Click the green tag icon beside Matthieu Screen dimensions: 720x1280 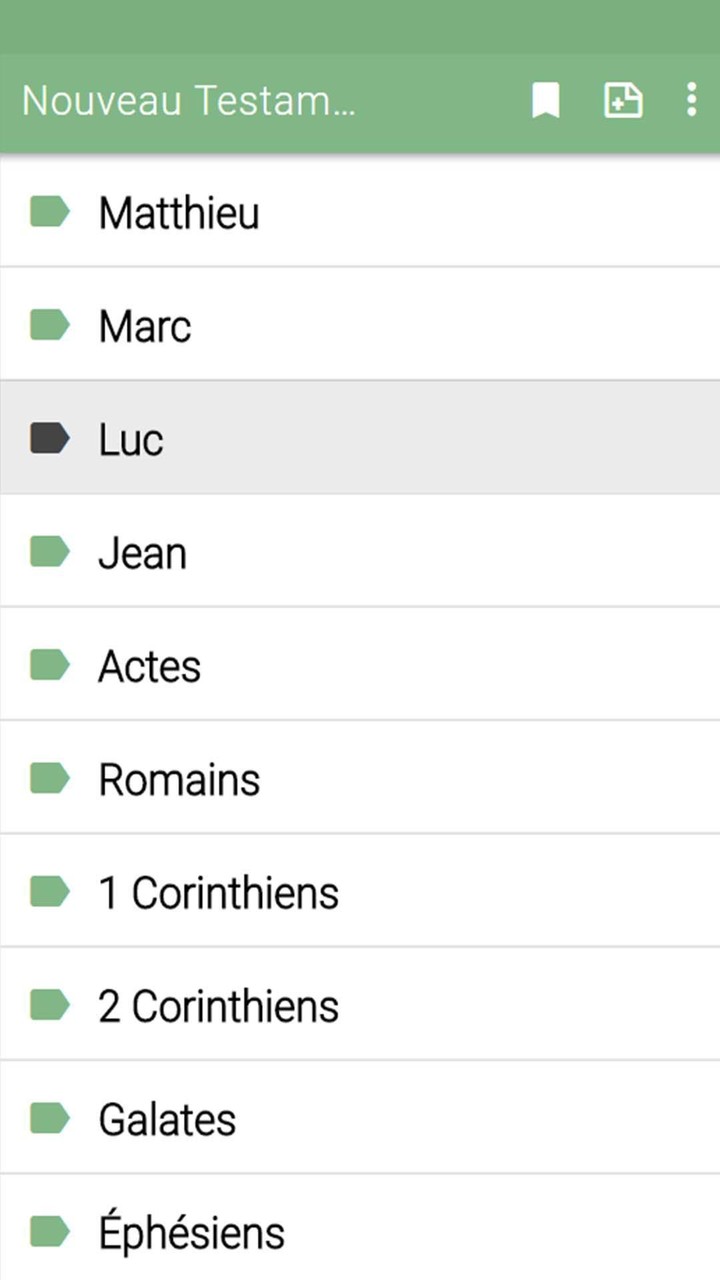coord(49,212)
